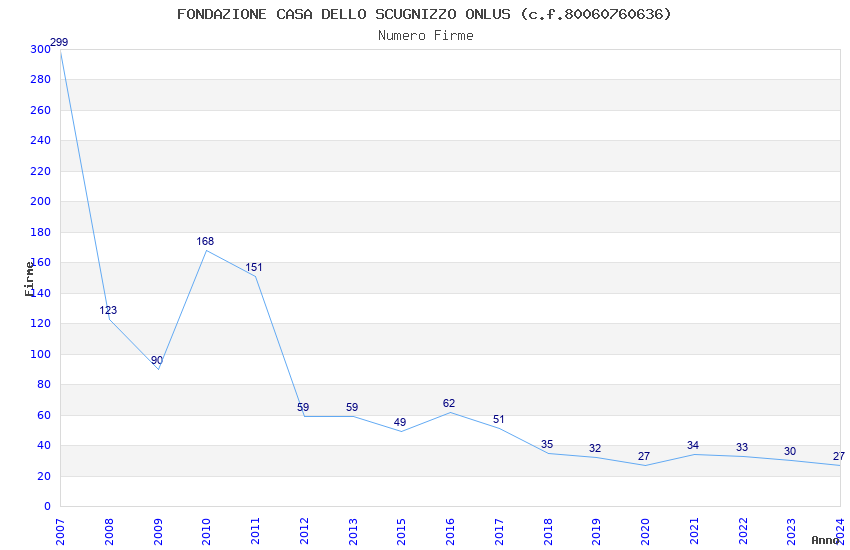Click the subtitle Numero Firme

tap(426, 36)
